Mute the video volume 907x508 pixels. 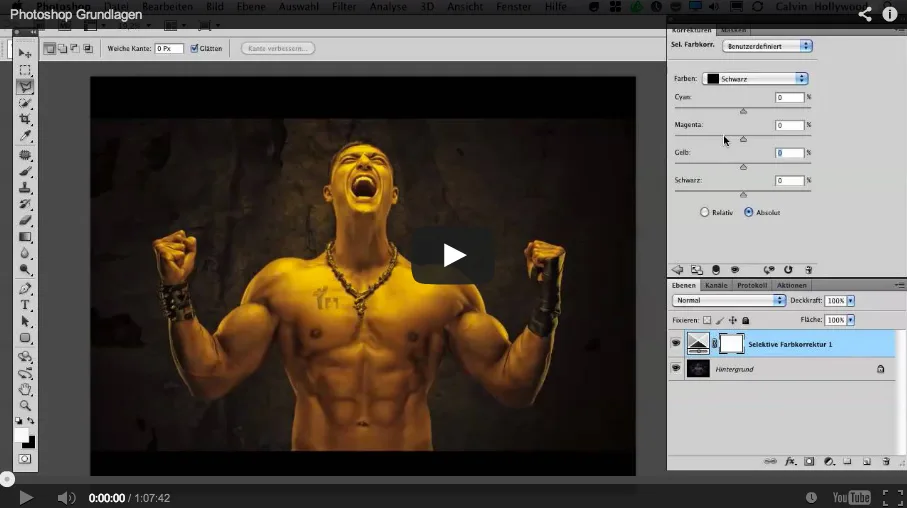pos(67,498)
